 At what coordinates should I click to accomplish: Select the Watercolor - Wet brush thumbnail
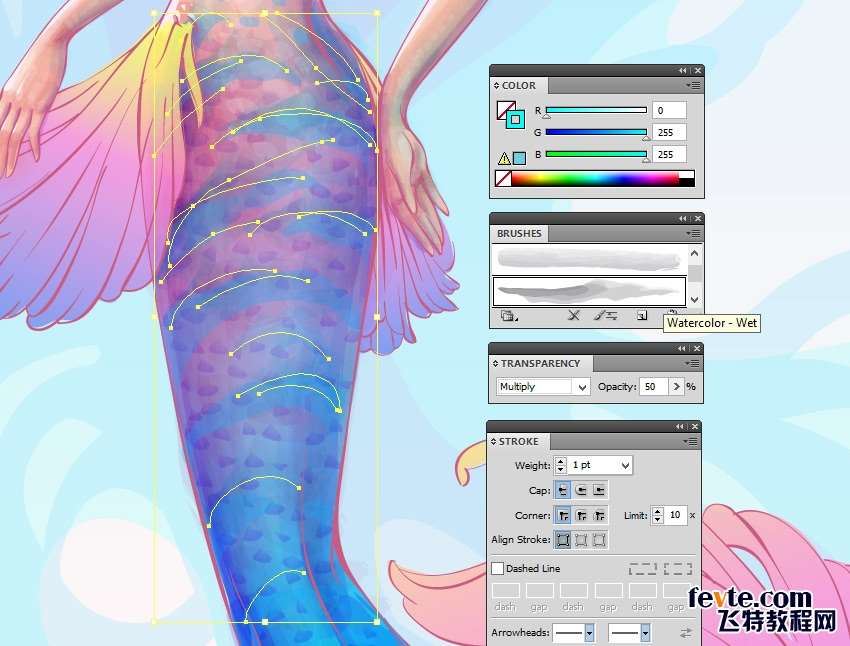[589, 291]
